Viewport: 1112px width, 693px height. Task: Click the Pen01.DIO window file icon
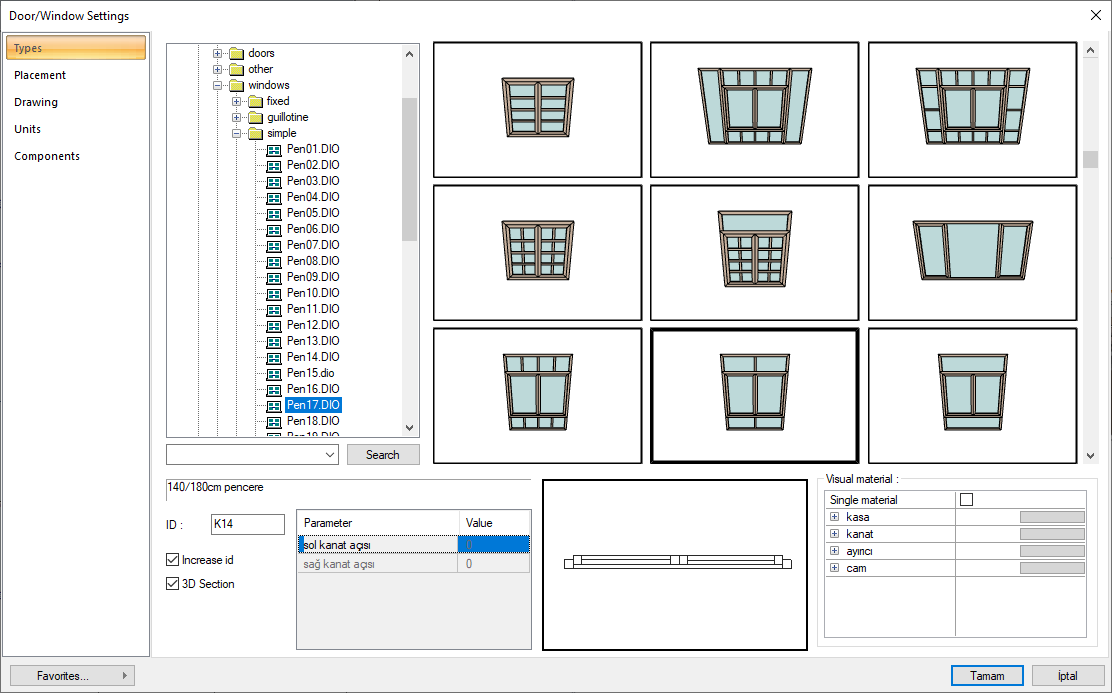point(274,149)
